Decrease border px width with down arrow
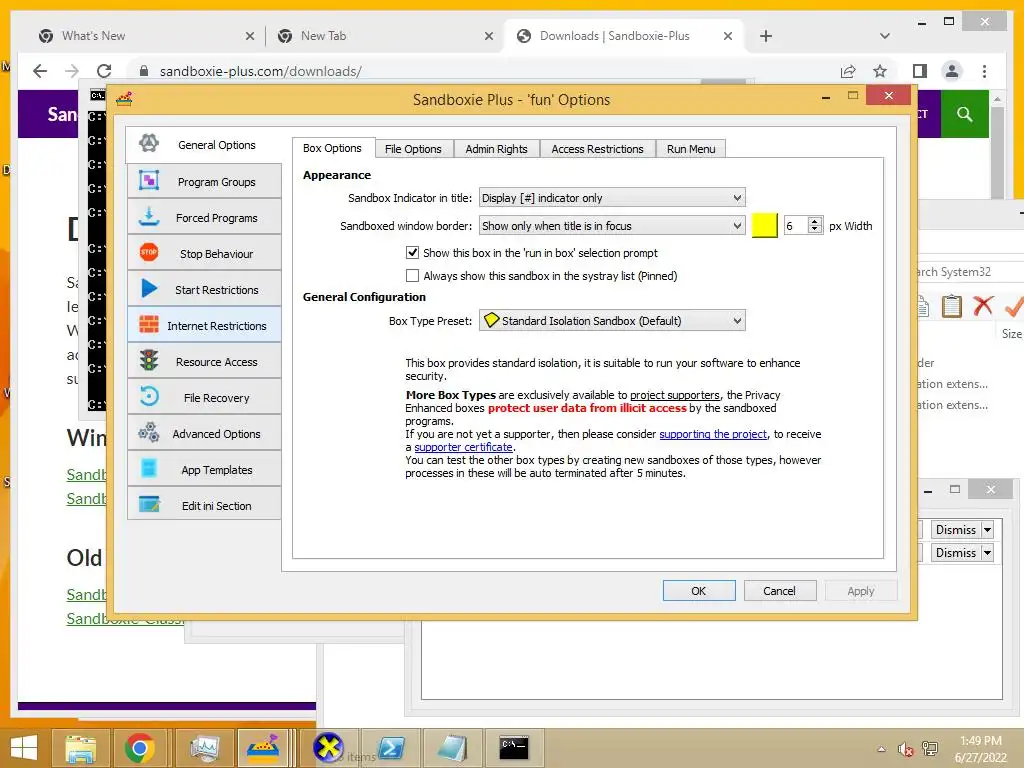This screenshot has width=1024, height=768. click(814, 230)
